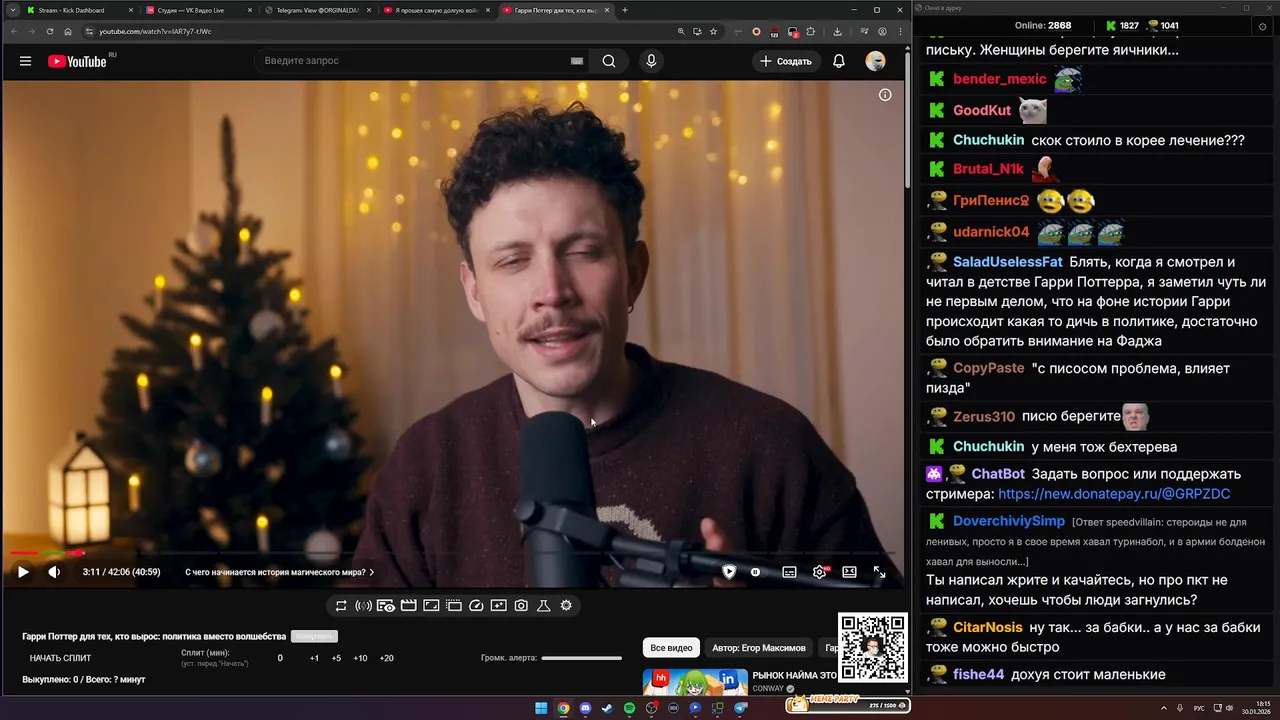Open the YouTube notifications bell

click(x=839, y=61)
